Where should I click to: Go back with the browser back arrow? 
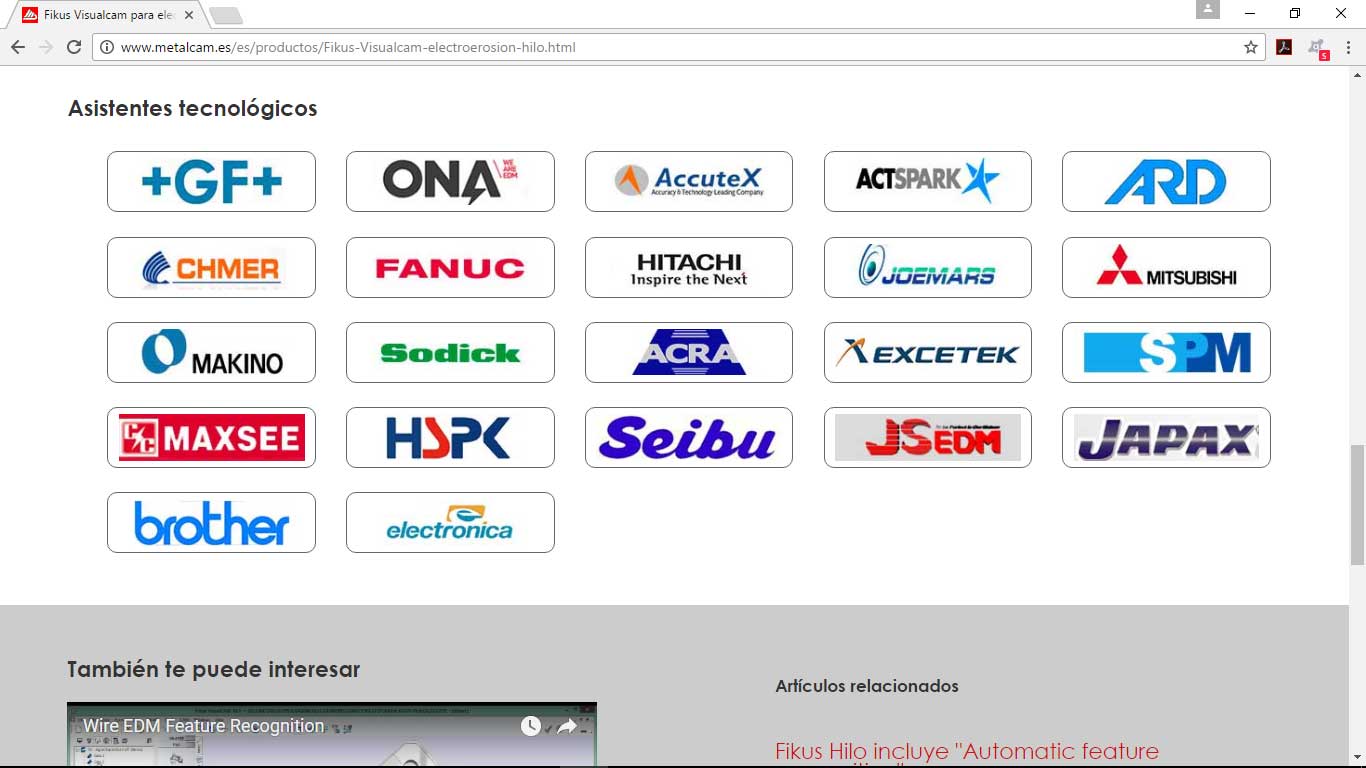click(17, 47)
